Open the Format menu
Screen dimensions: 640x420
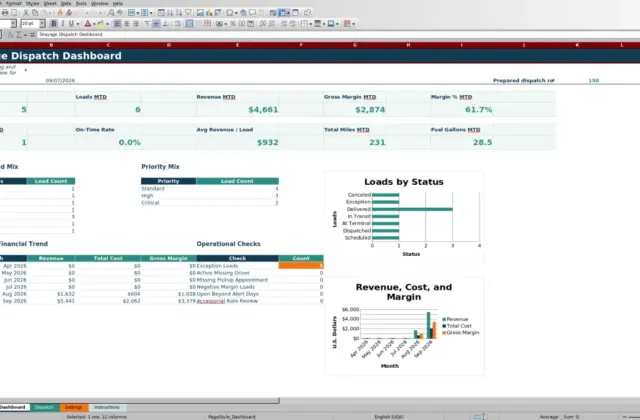coord(13,3)
